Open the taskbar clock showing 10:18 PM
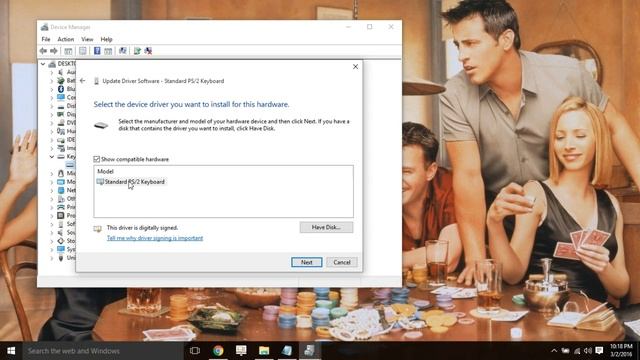 click(621, 350)
